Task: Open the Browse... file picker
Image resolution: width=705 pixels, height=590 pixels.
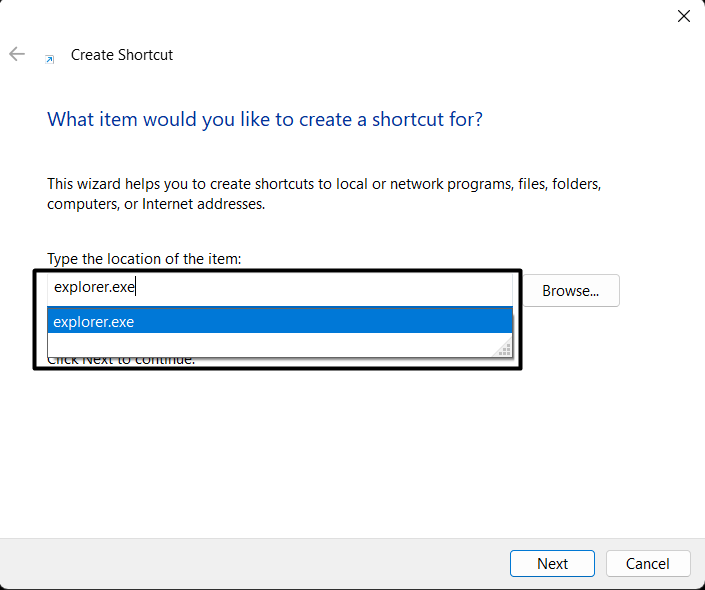Action: [570, 291]
